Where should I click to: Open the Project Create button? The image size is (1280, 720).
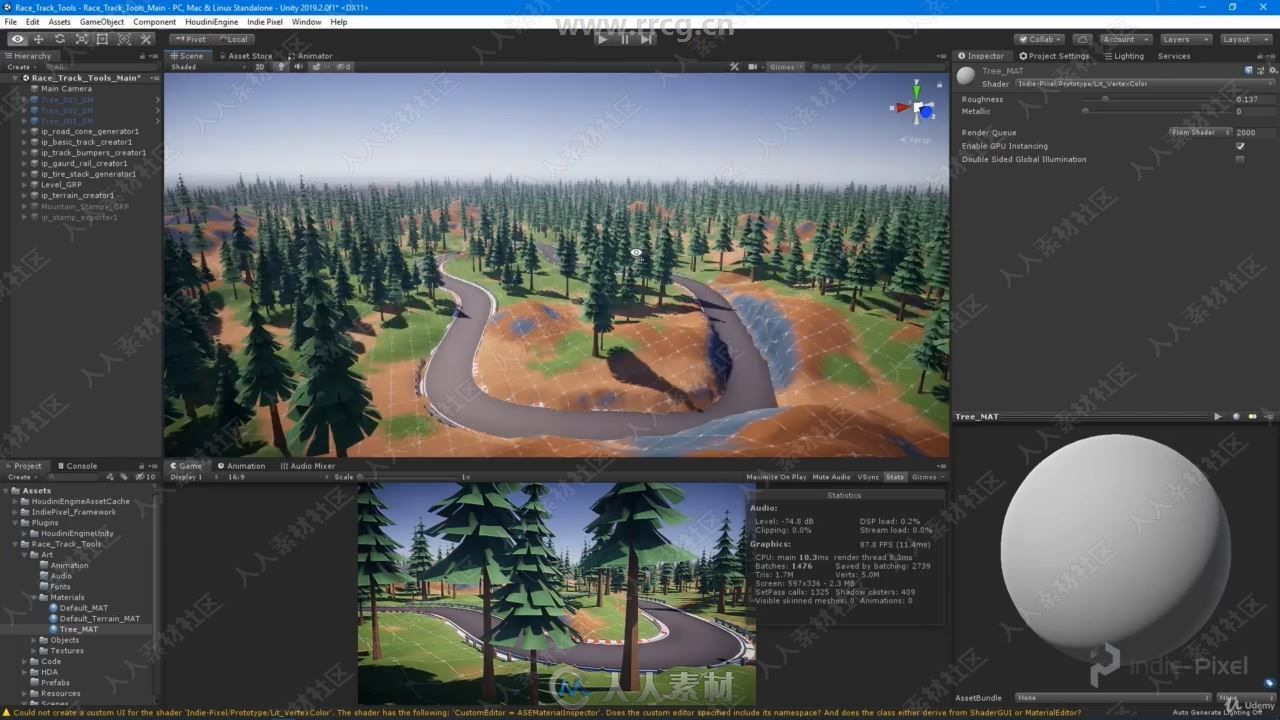(x=20, y=477)
